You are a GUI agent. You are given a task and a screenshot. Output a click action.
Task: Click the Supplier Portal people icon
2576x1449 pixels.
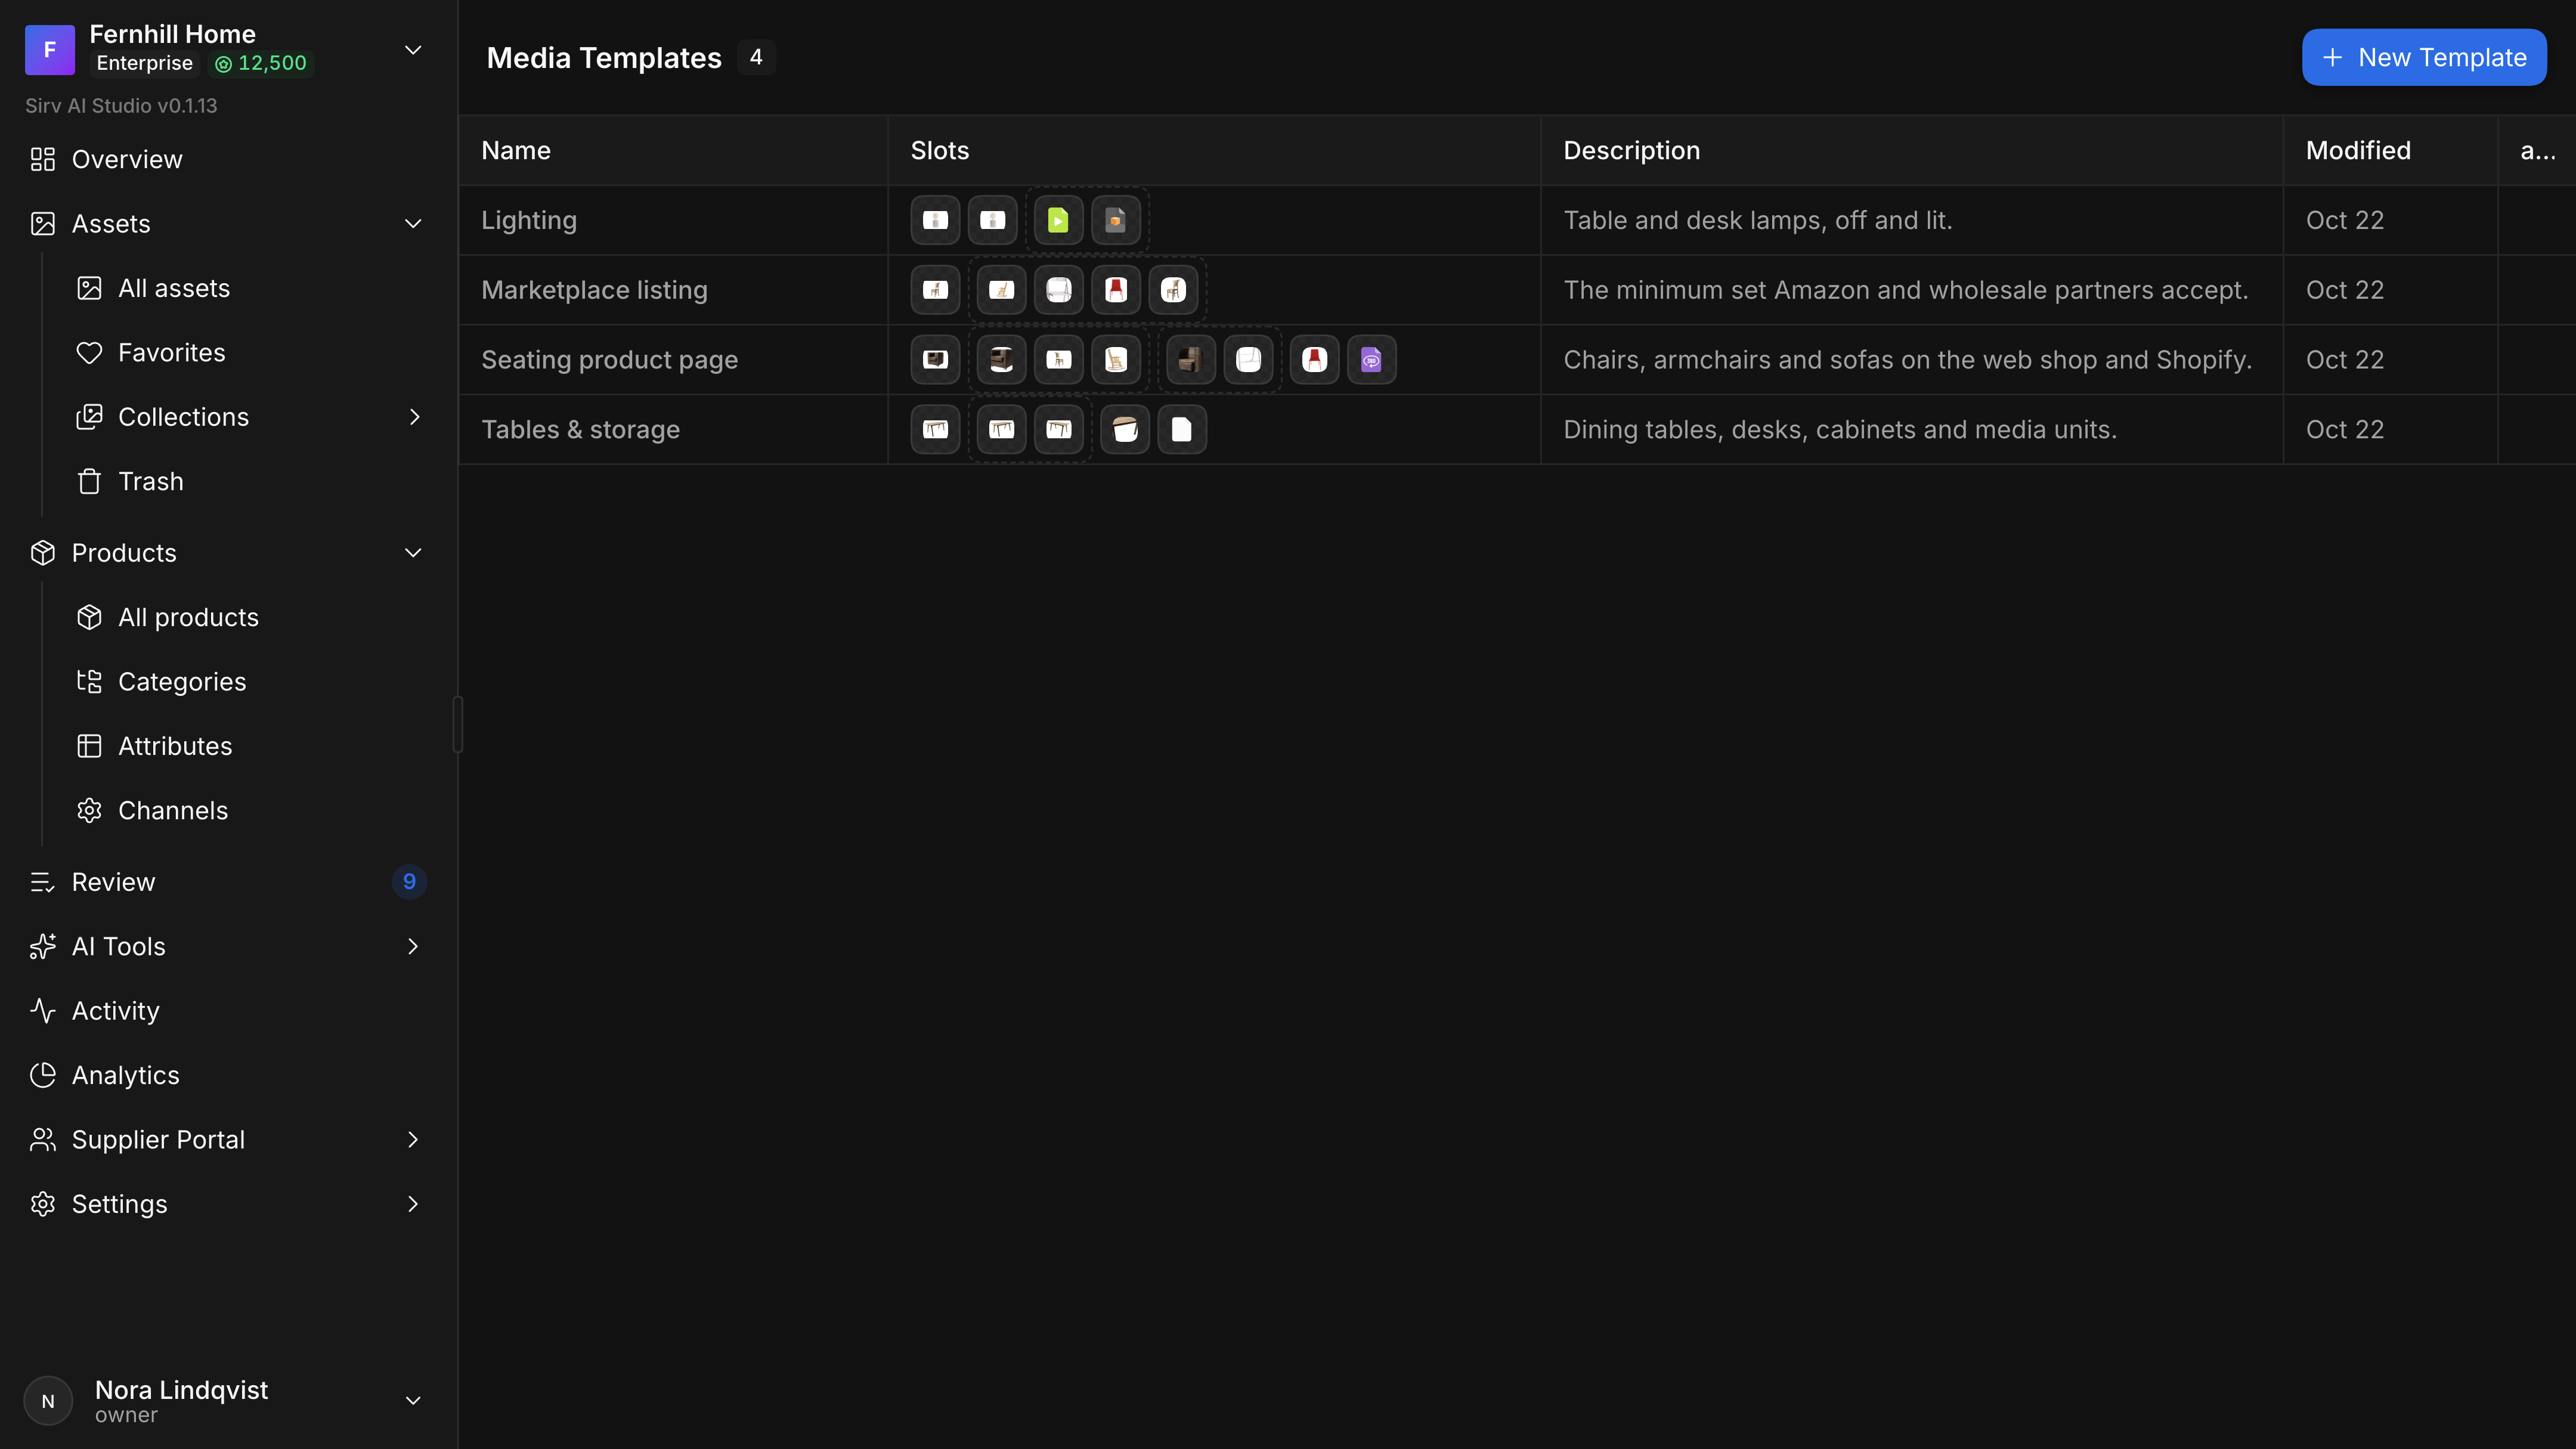[x=42, y=1140]
